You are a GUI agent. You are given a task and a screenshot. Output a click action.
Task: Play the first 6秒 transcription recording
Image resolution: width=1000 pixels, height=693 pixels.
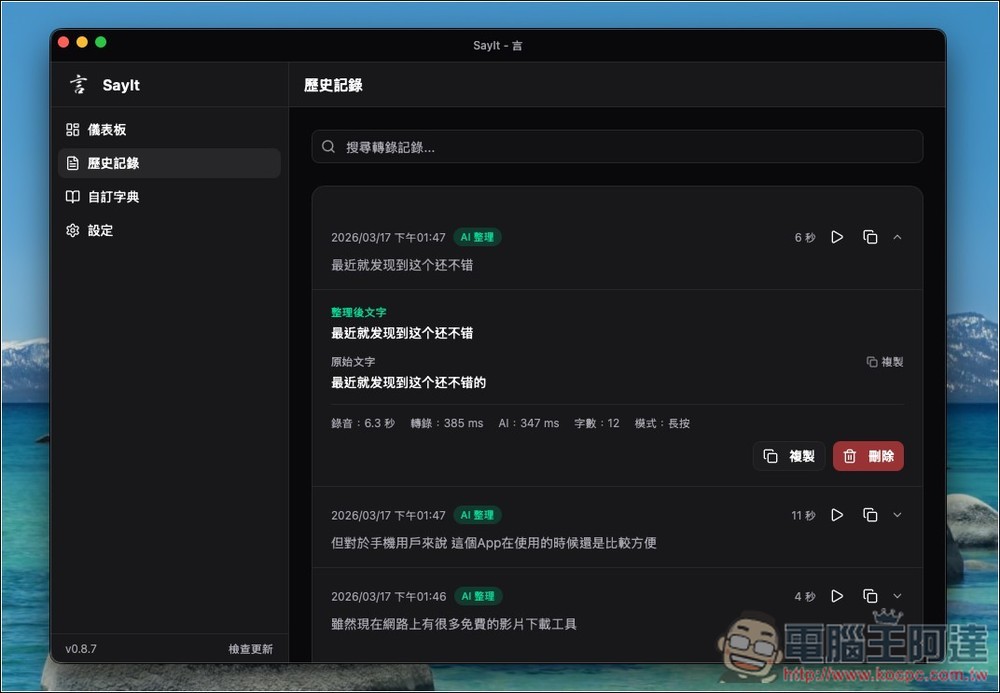837,237
